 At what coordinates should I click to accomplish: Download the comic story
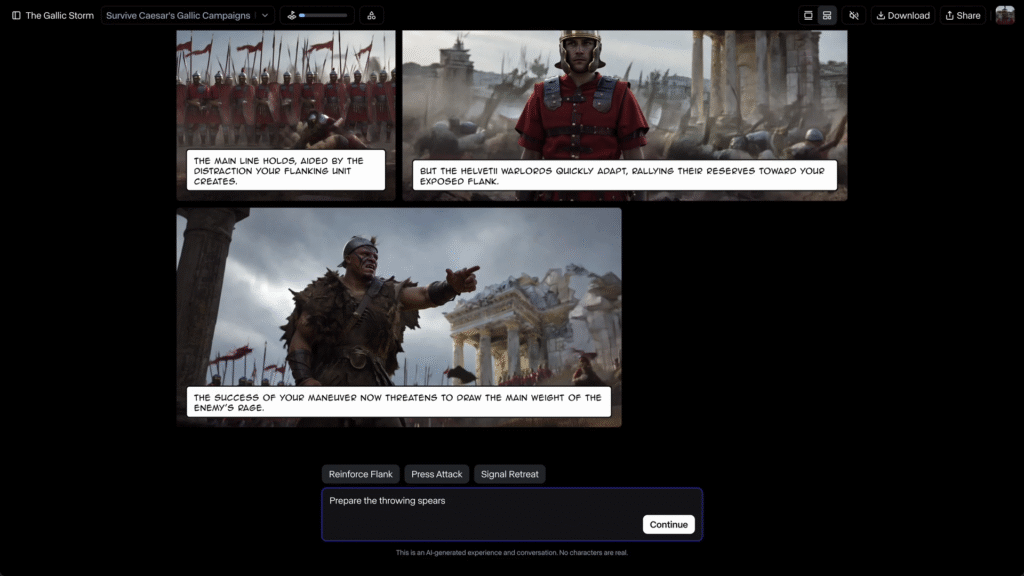coord(903,16)
